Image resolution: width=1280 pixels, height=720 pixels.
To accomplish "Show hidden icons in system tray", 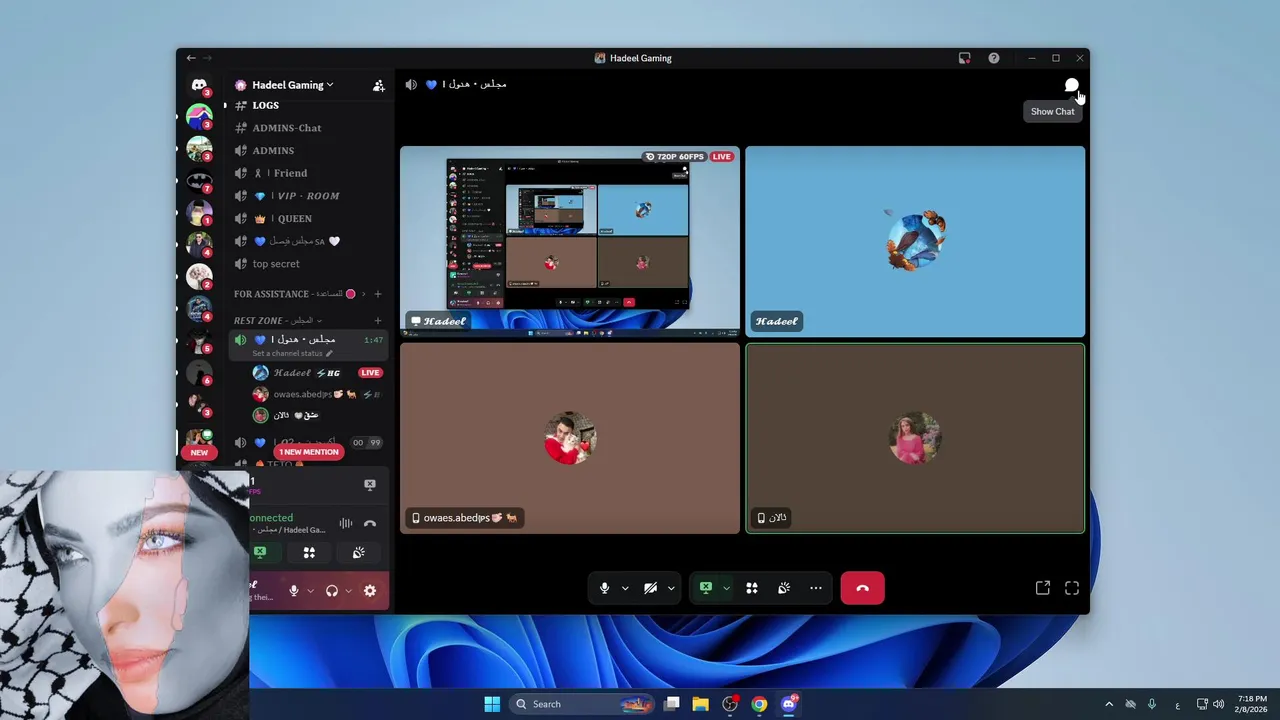I will [1108, 704].
